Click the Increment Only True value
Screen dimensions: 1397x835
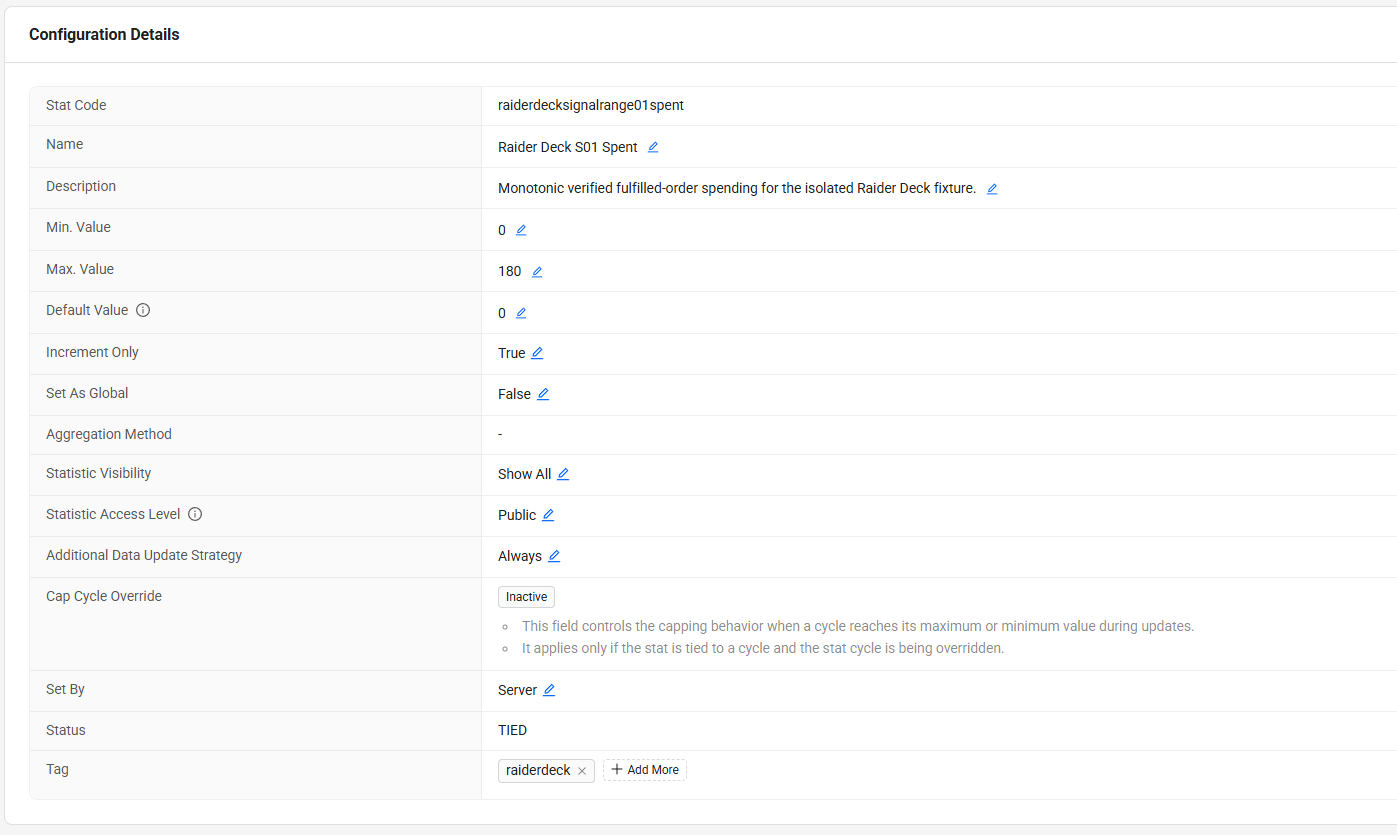[511, 353]
